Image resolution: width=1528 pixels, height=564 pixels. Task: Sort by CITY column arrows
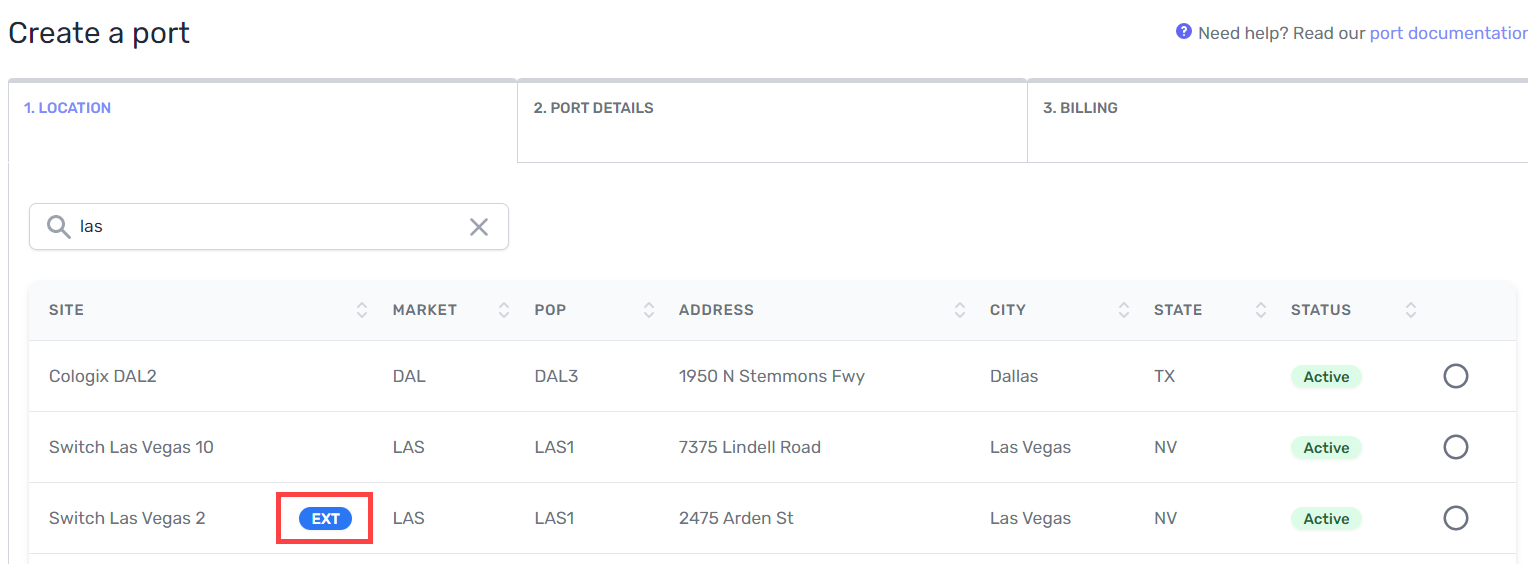click(x=1124, y=310)
